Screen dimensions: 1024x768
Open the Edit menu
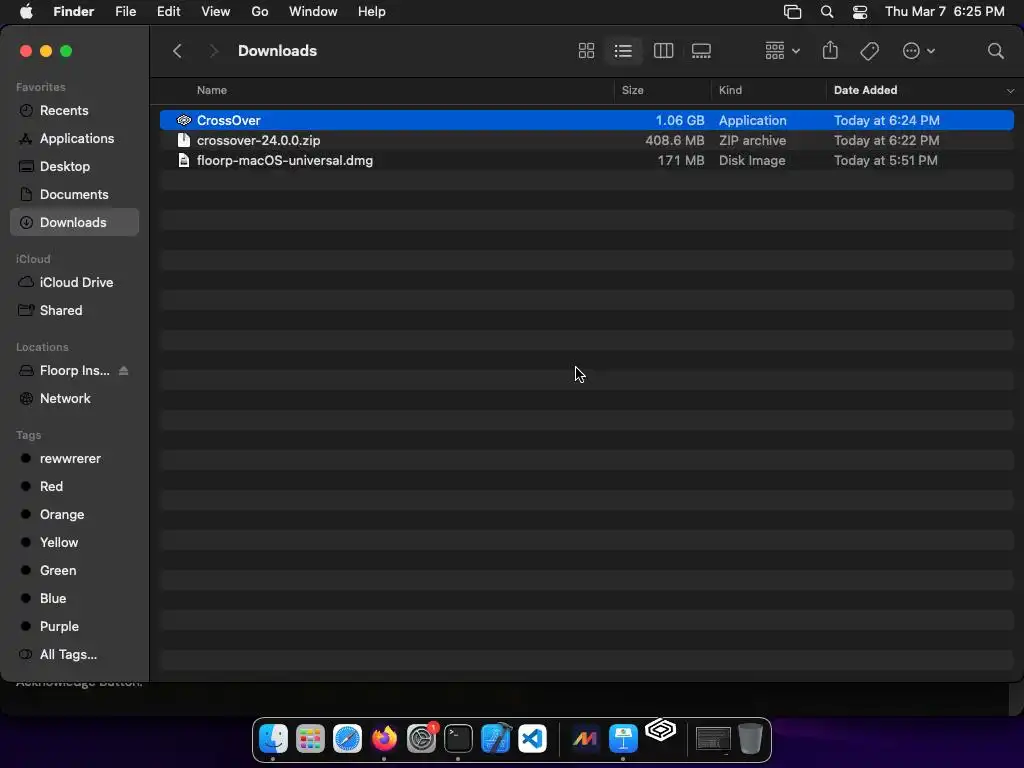[168, 12]
